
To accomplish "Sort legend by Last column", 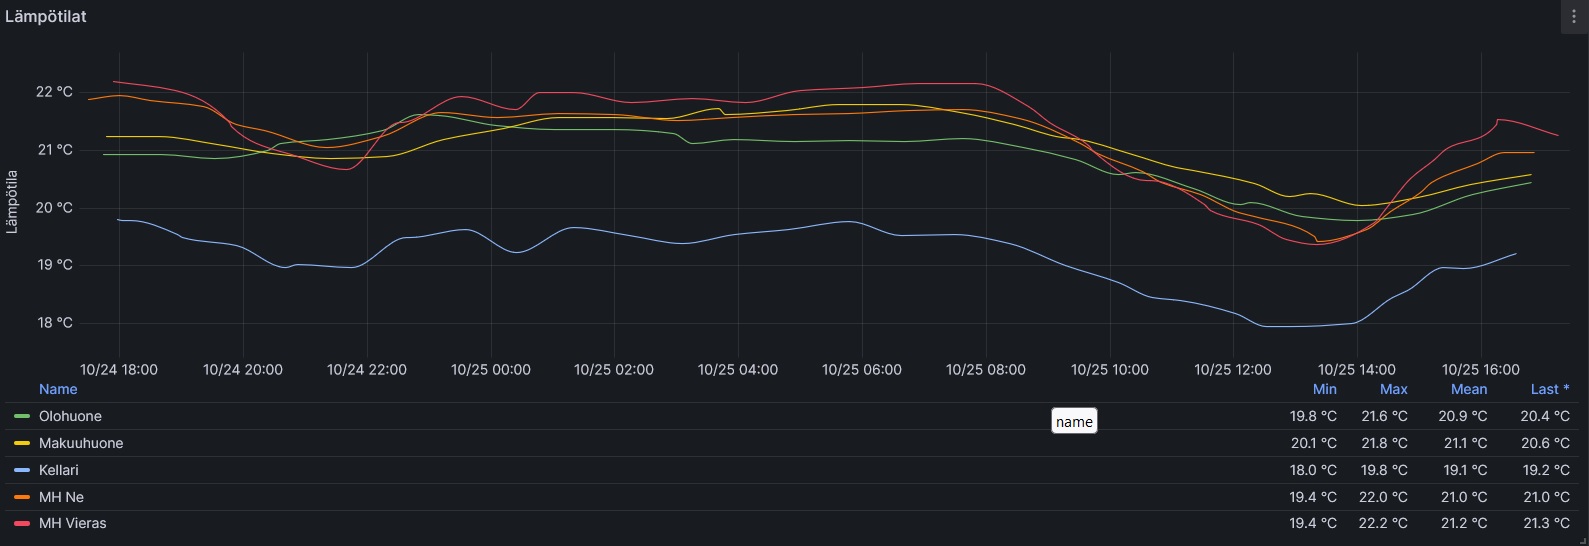I will click(1550, 389).
